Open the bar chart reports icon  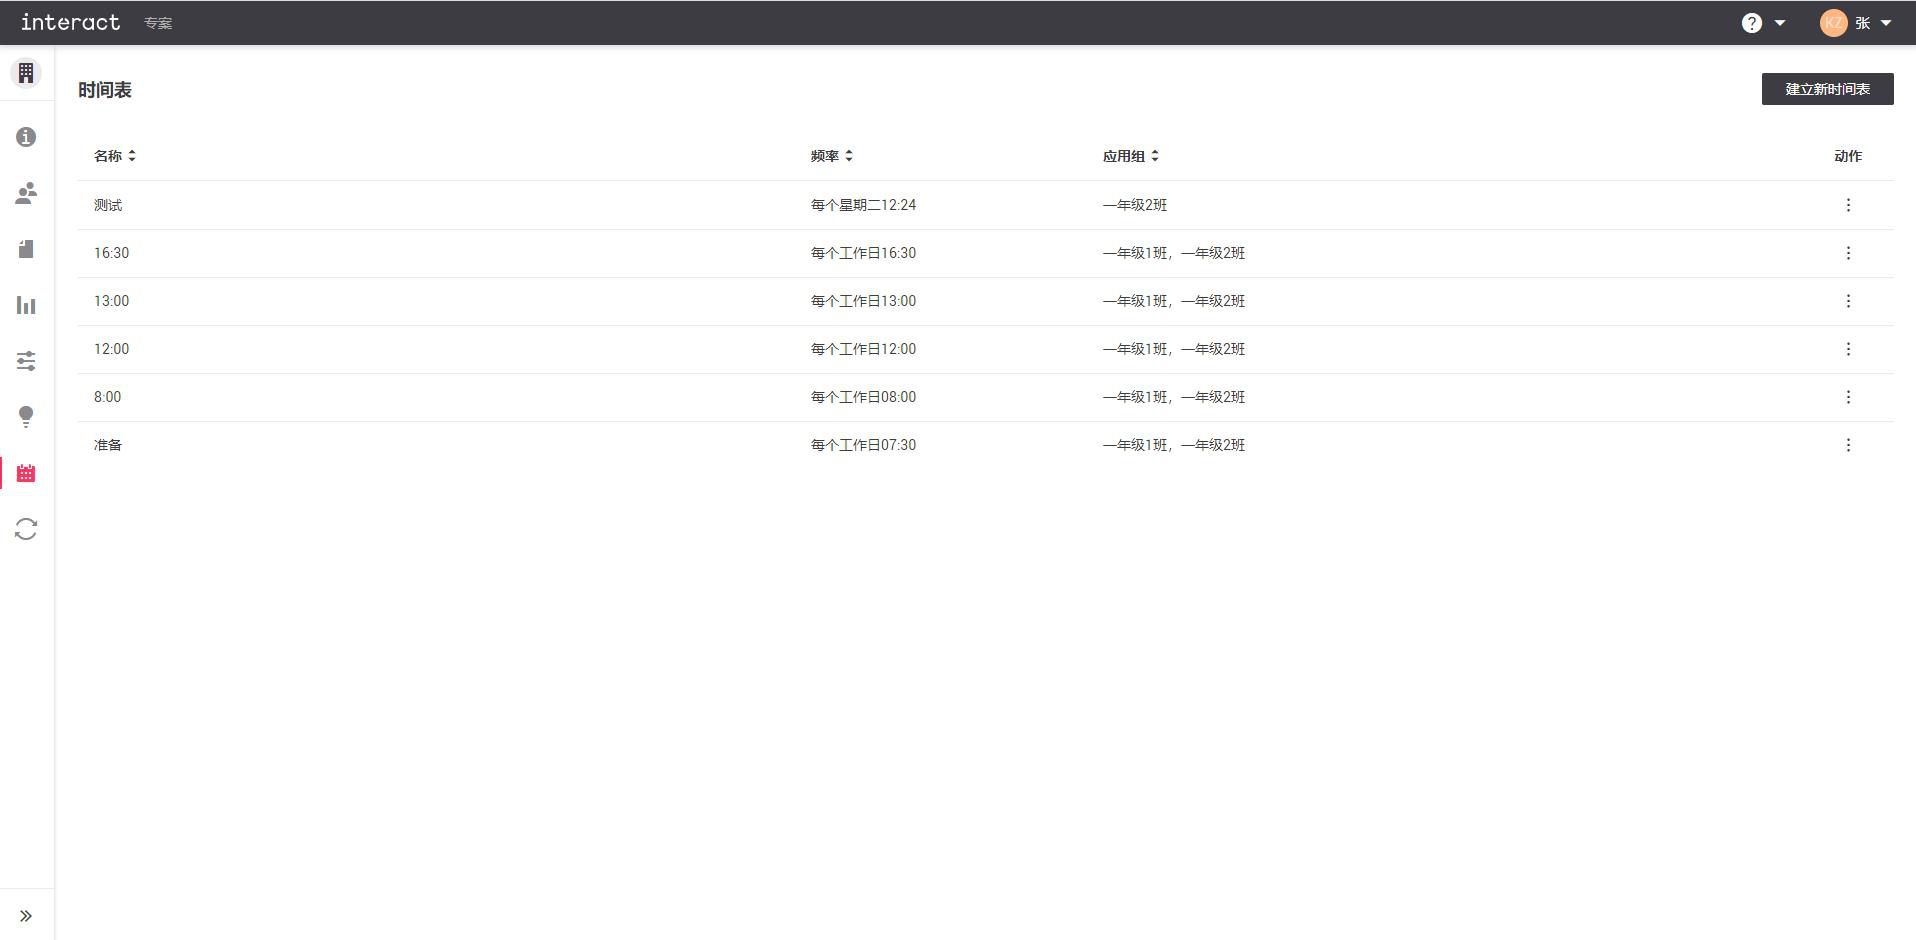[x=26, y=305]
